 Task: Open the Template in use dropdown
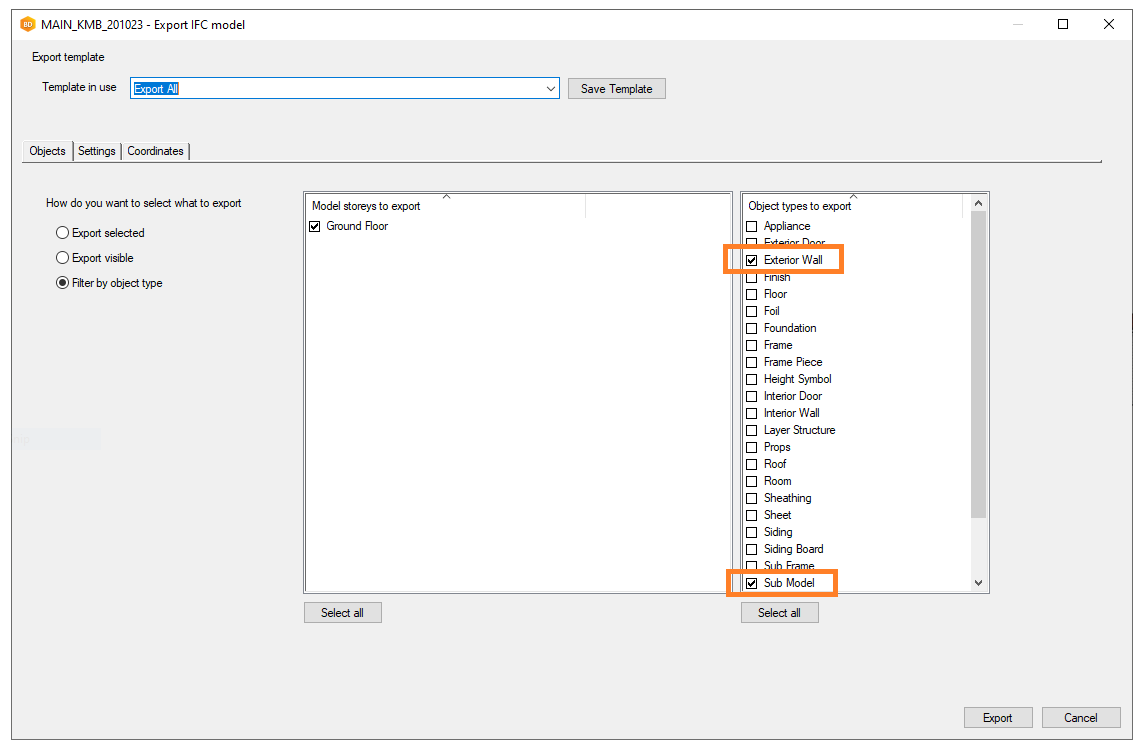pos(551,89)
